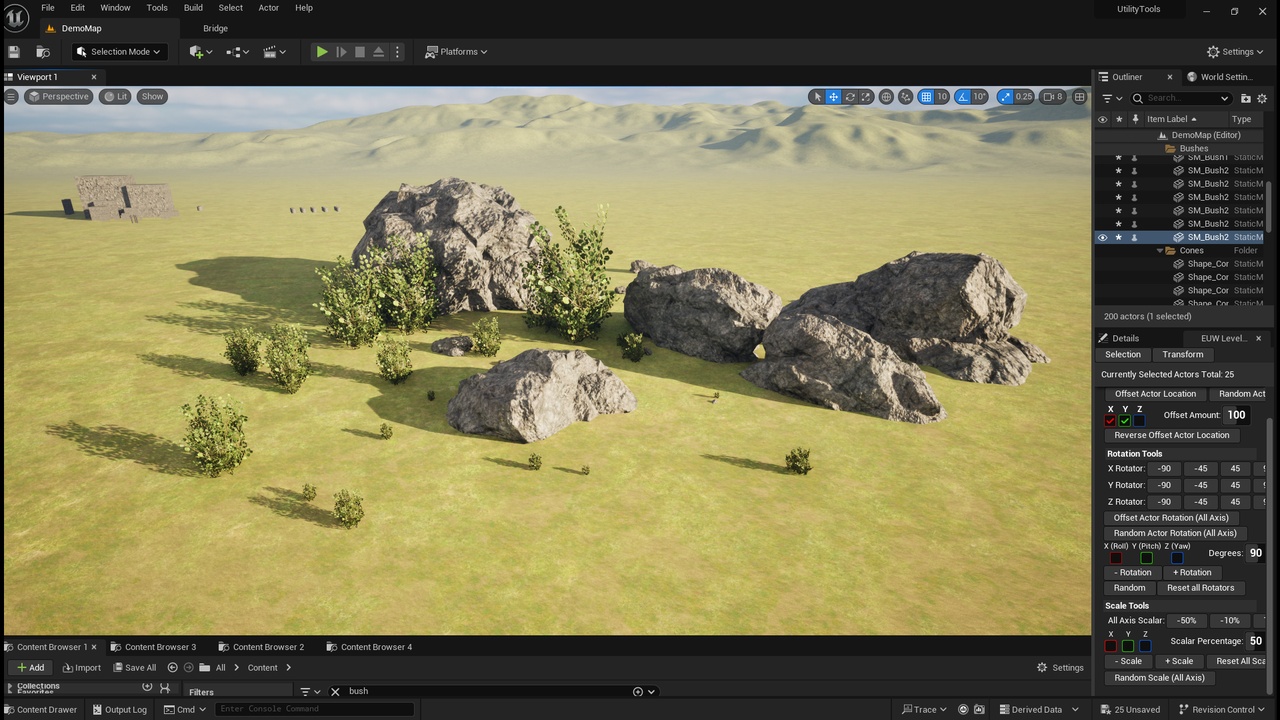The width and height of the screenshot is (1280, 720).
Task: Toggle rotation angle snapping icon
Action: pyautogui.click(x=962, y=97)
